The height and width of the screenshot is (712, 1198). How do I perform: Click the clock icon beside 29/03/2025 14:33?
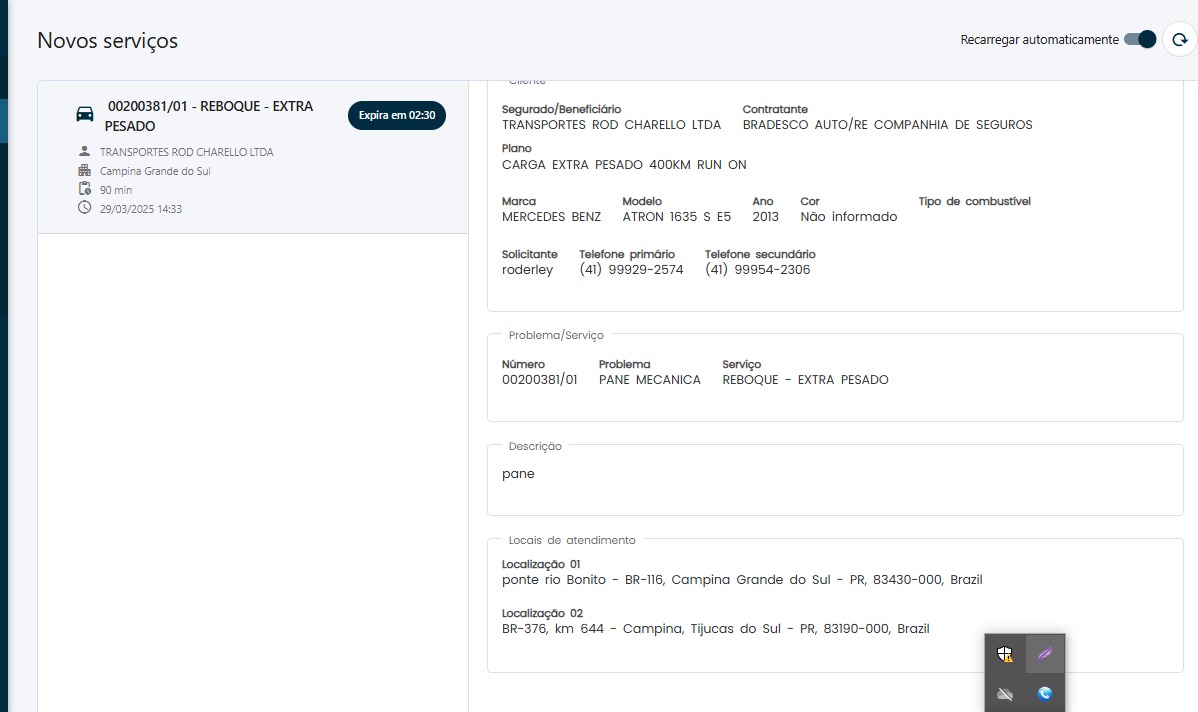[84, 208]
